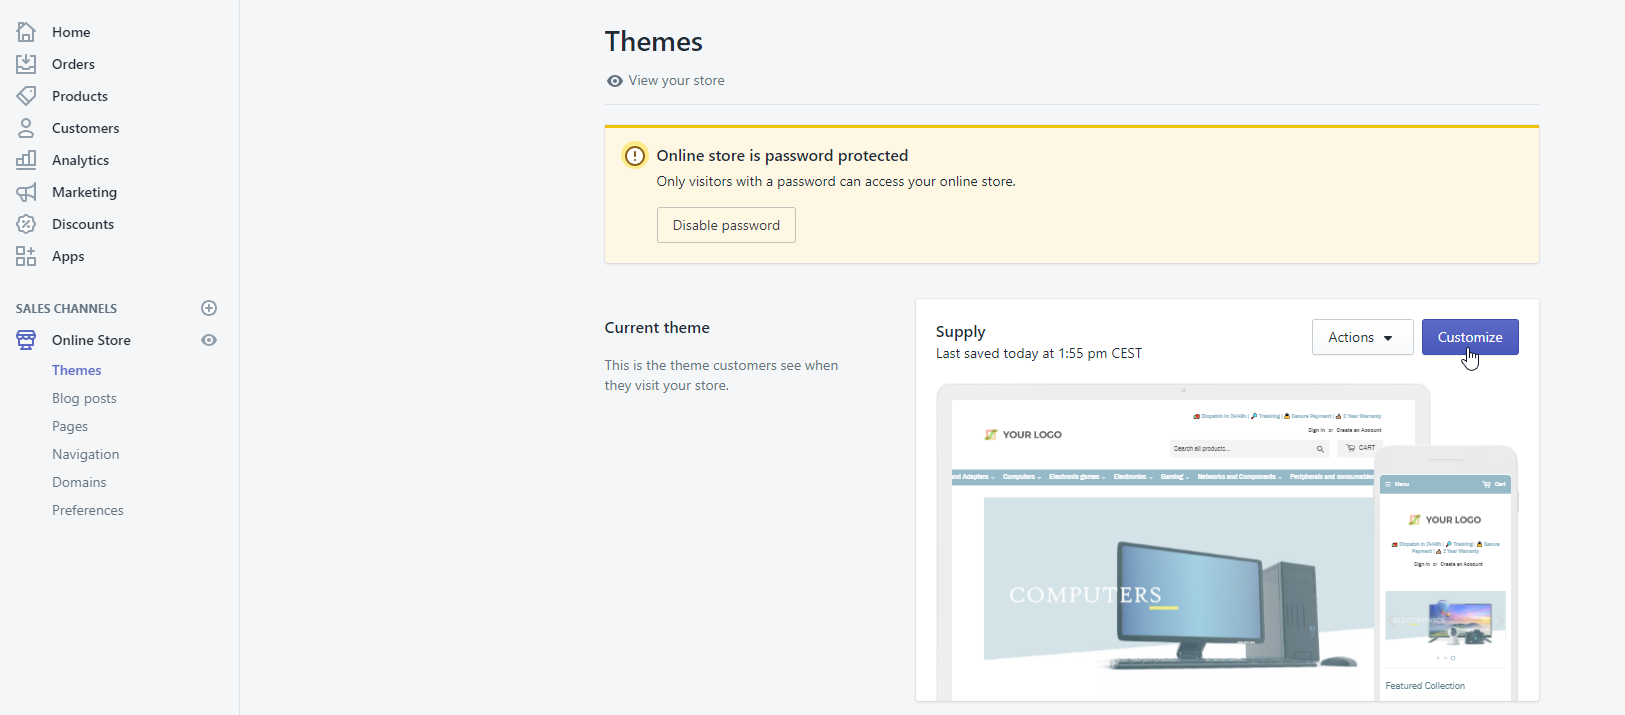Viewport: 1625px width, 715px height.
Task: Click eye icon beside Online Store
Action: pos(209,340)
